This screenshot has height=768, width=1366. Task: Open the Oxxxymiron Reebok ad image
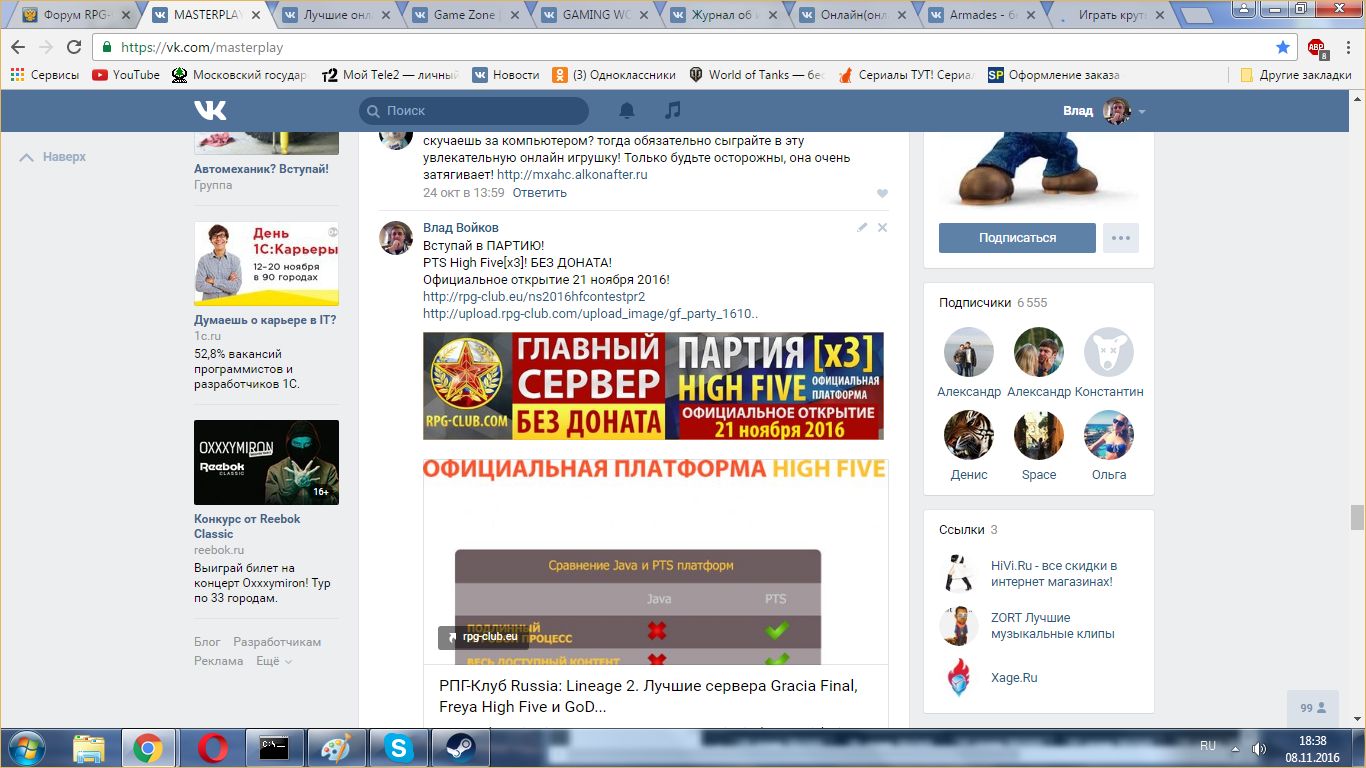(266, 462)
